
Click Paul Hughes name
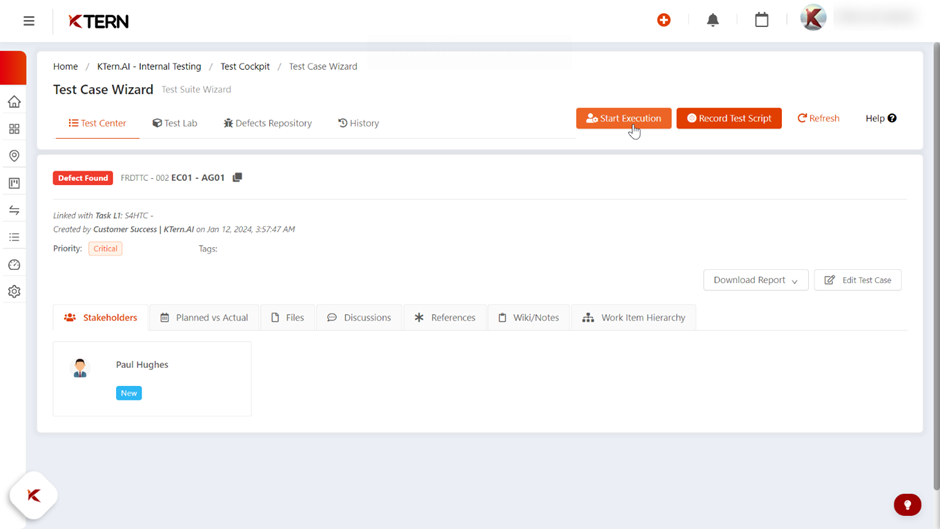[x=142, y=365]
